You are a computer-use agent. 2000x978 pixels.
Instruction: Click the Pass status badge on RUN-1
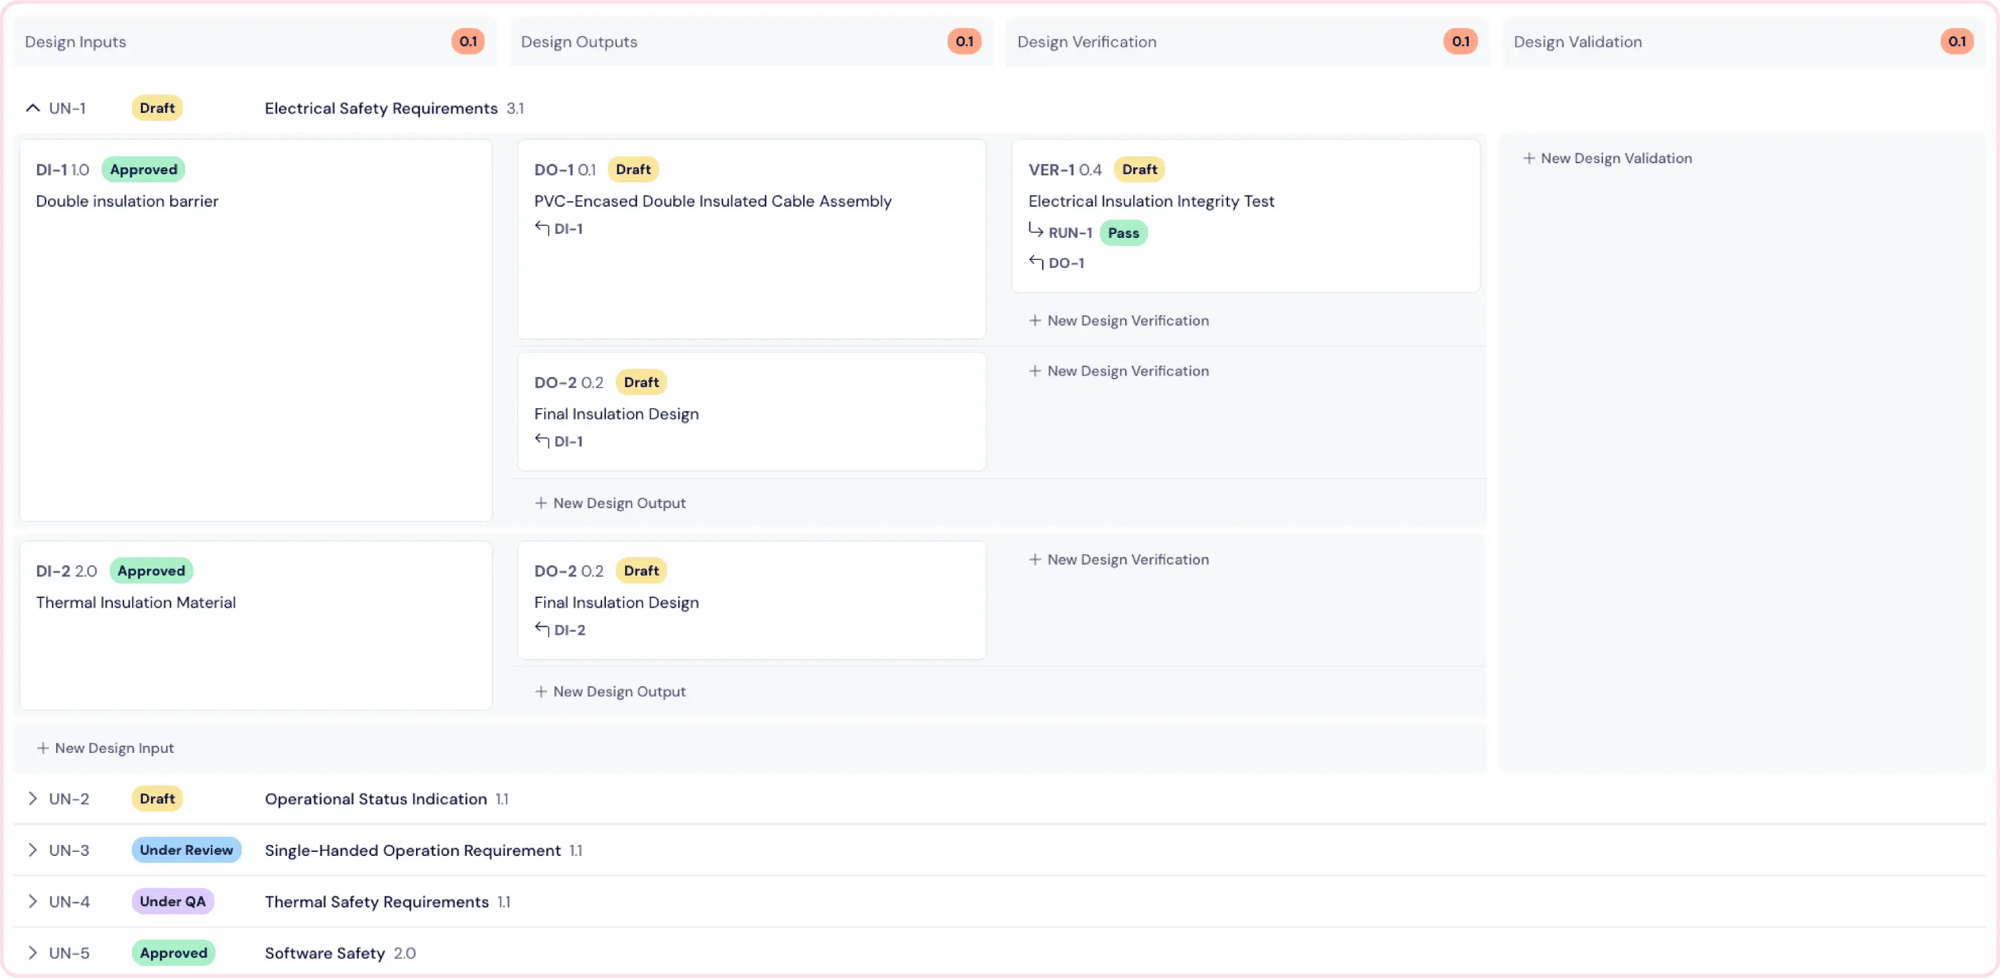pyautogui.click(x=1123, y=233)
